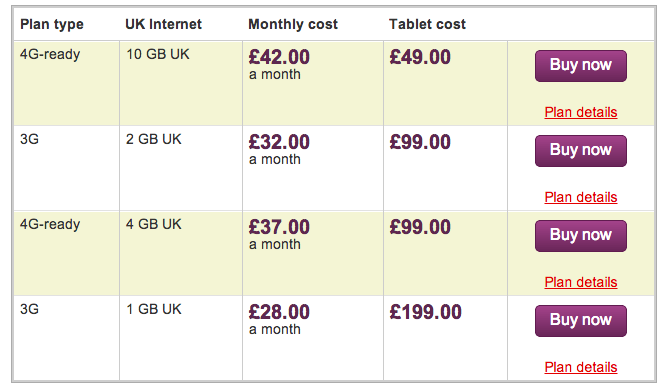Click the UK Internet column header
The height and width of the screenshot is (386, 664).
(x=163, y=24)
